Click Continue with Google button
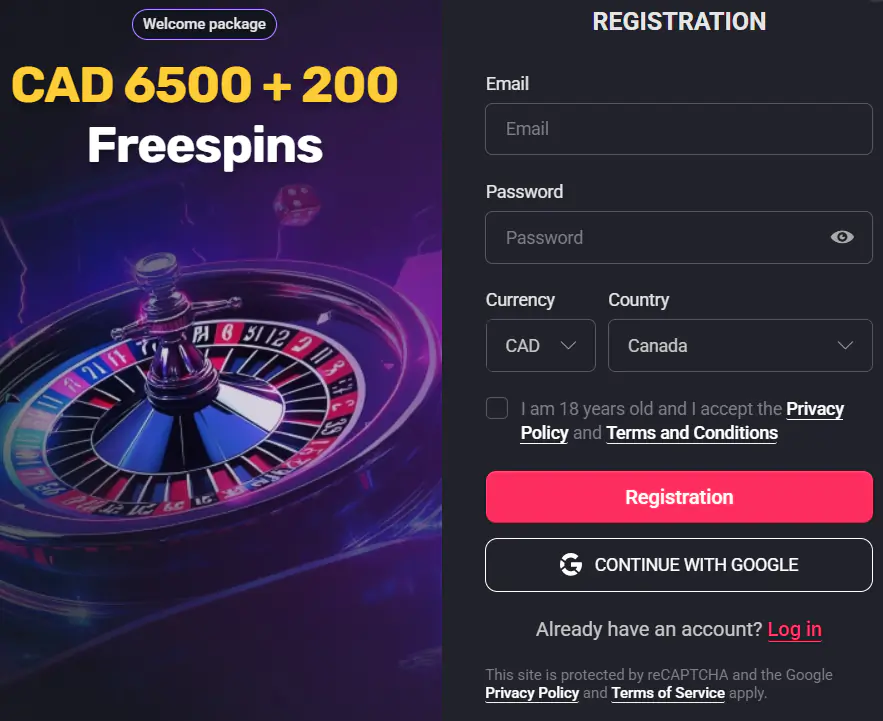 678,565
